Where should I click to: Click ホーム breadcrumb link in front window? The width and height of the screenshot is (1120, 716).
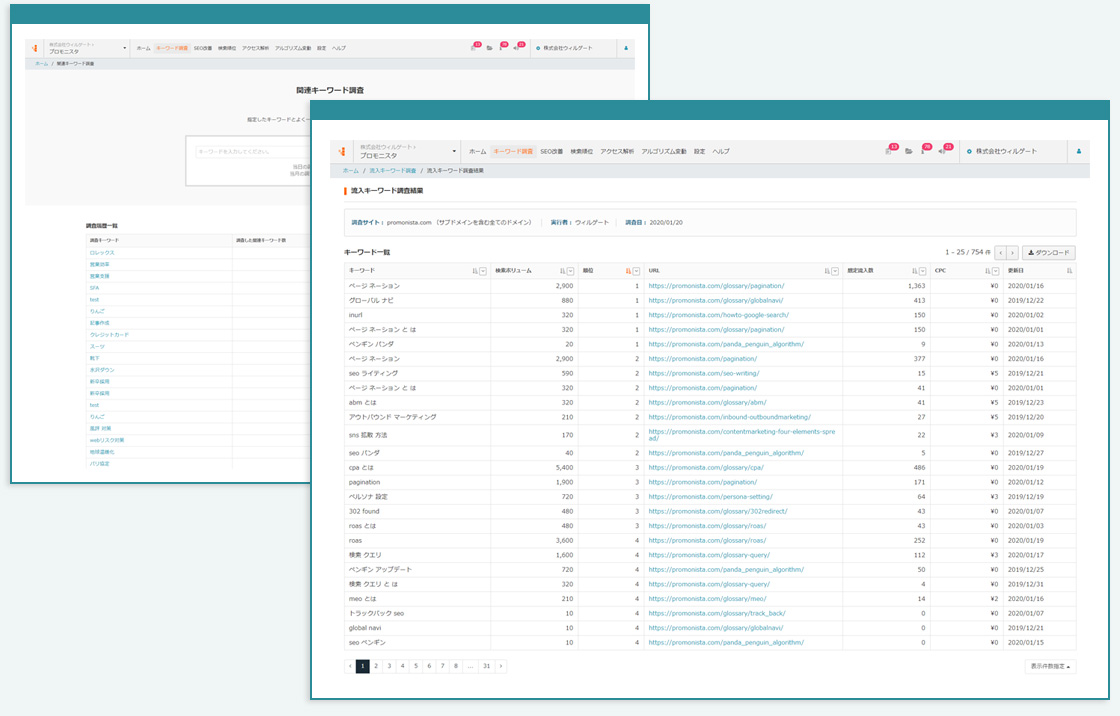coord(351,171)
